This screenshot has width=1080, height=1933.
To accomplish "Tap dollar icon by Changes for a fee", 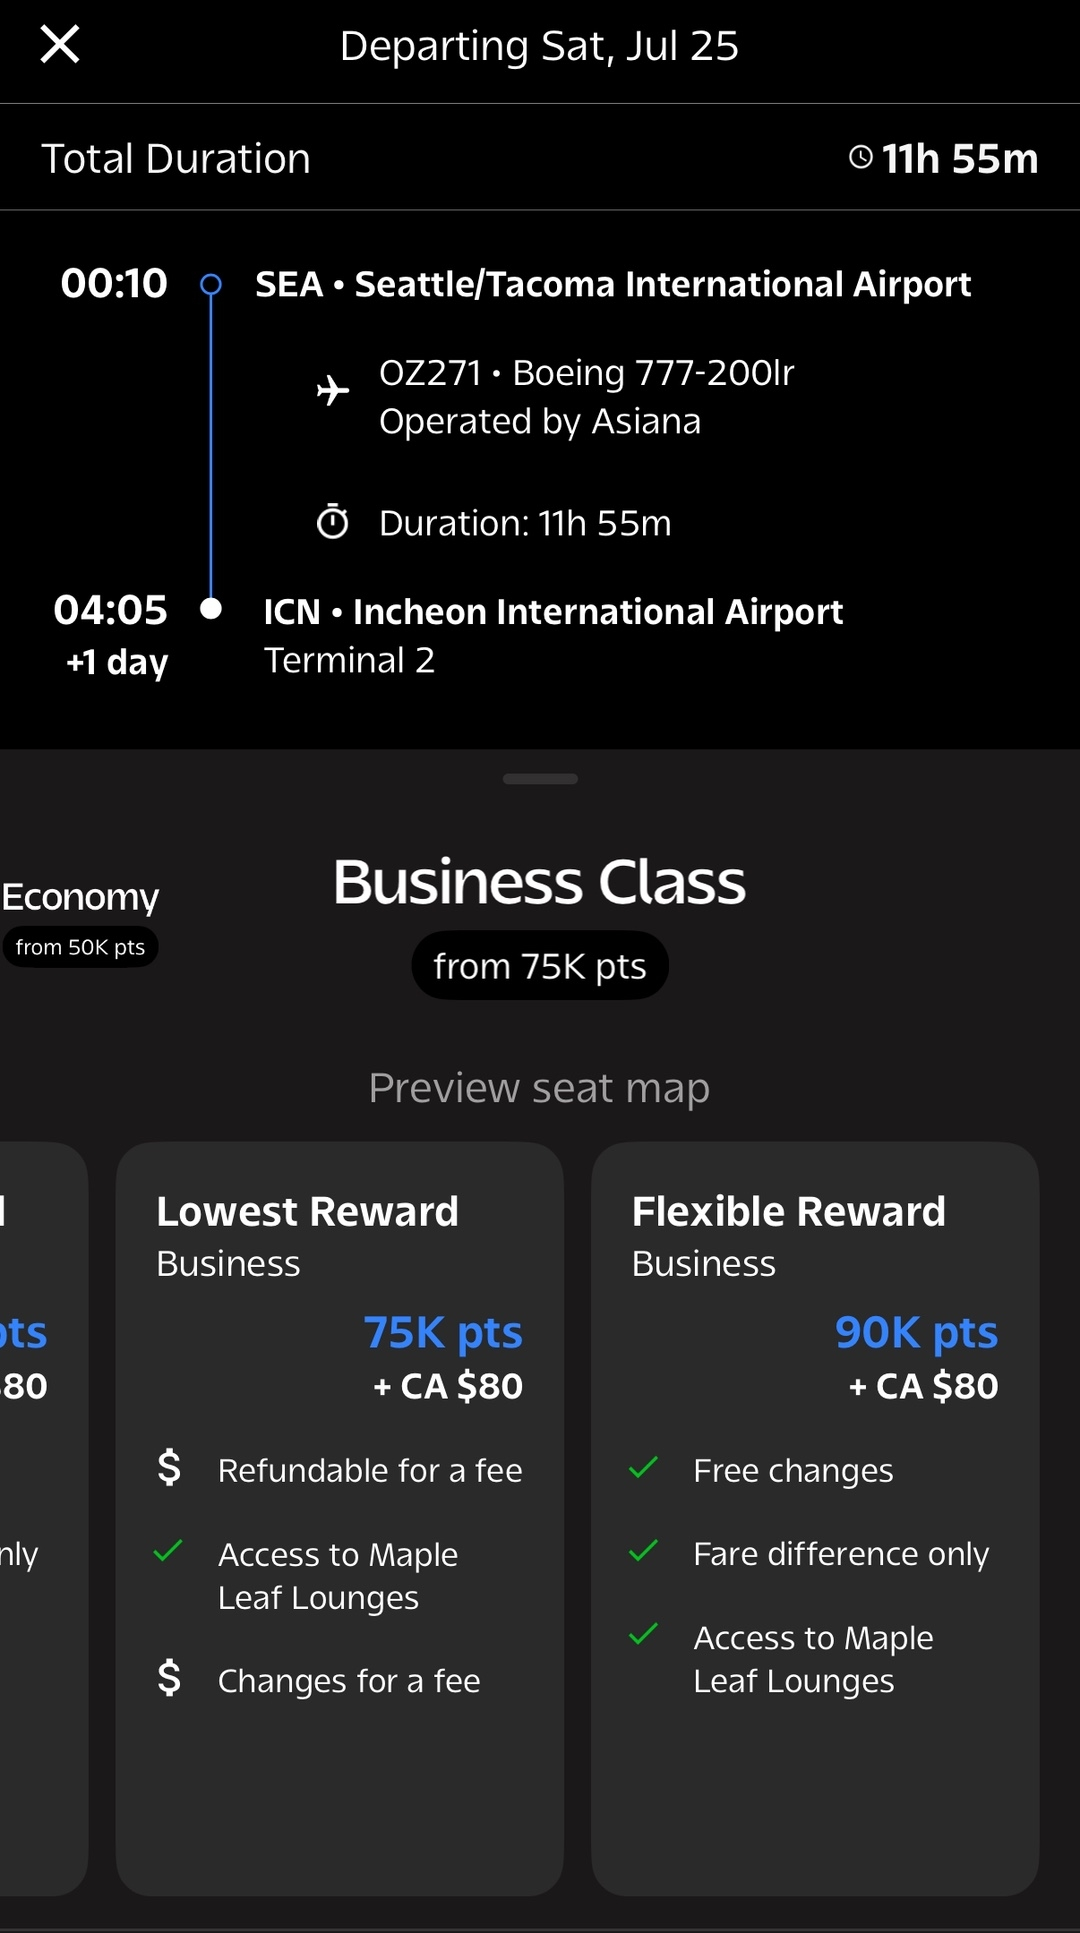I will click(170, 1678).
